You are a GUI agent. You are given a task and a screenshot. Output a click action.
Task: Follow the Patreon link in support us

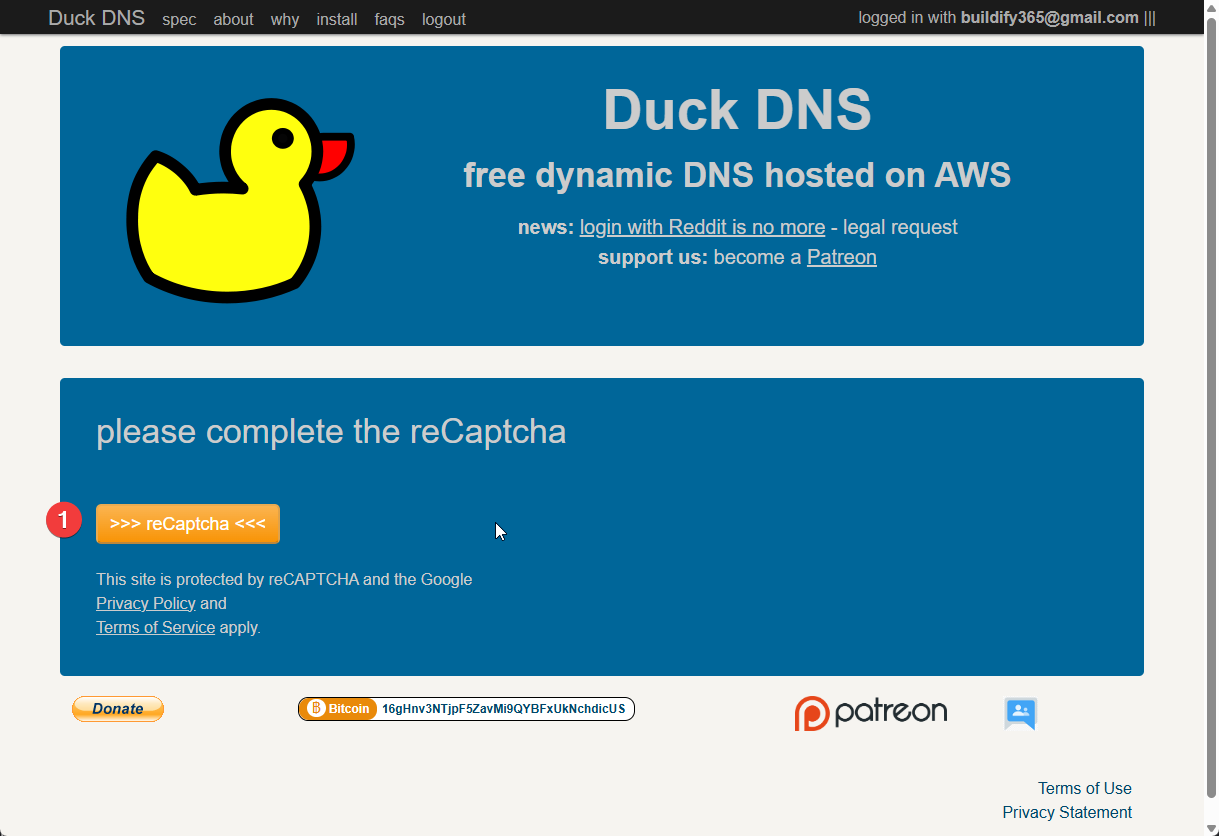tap(842, 257)
